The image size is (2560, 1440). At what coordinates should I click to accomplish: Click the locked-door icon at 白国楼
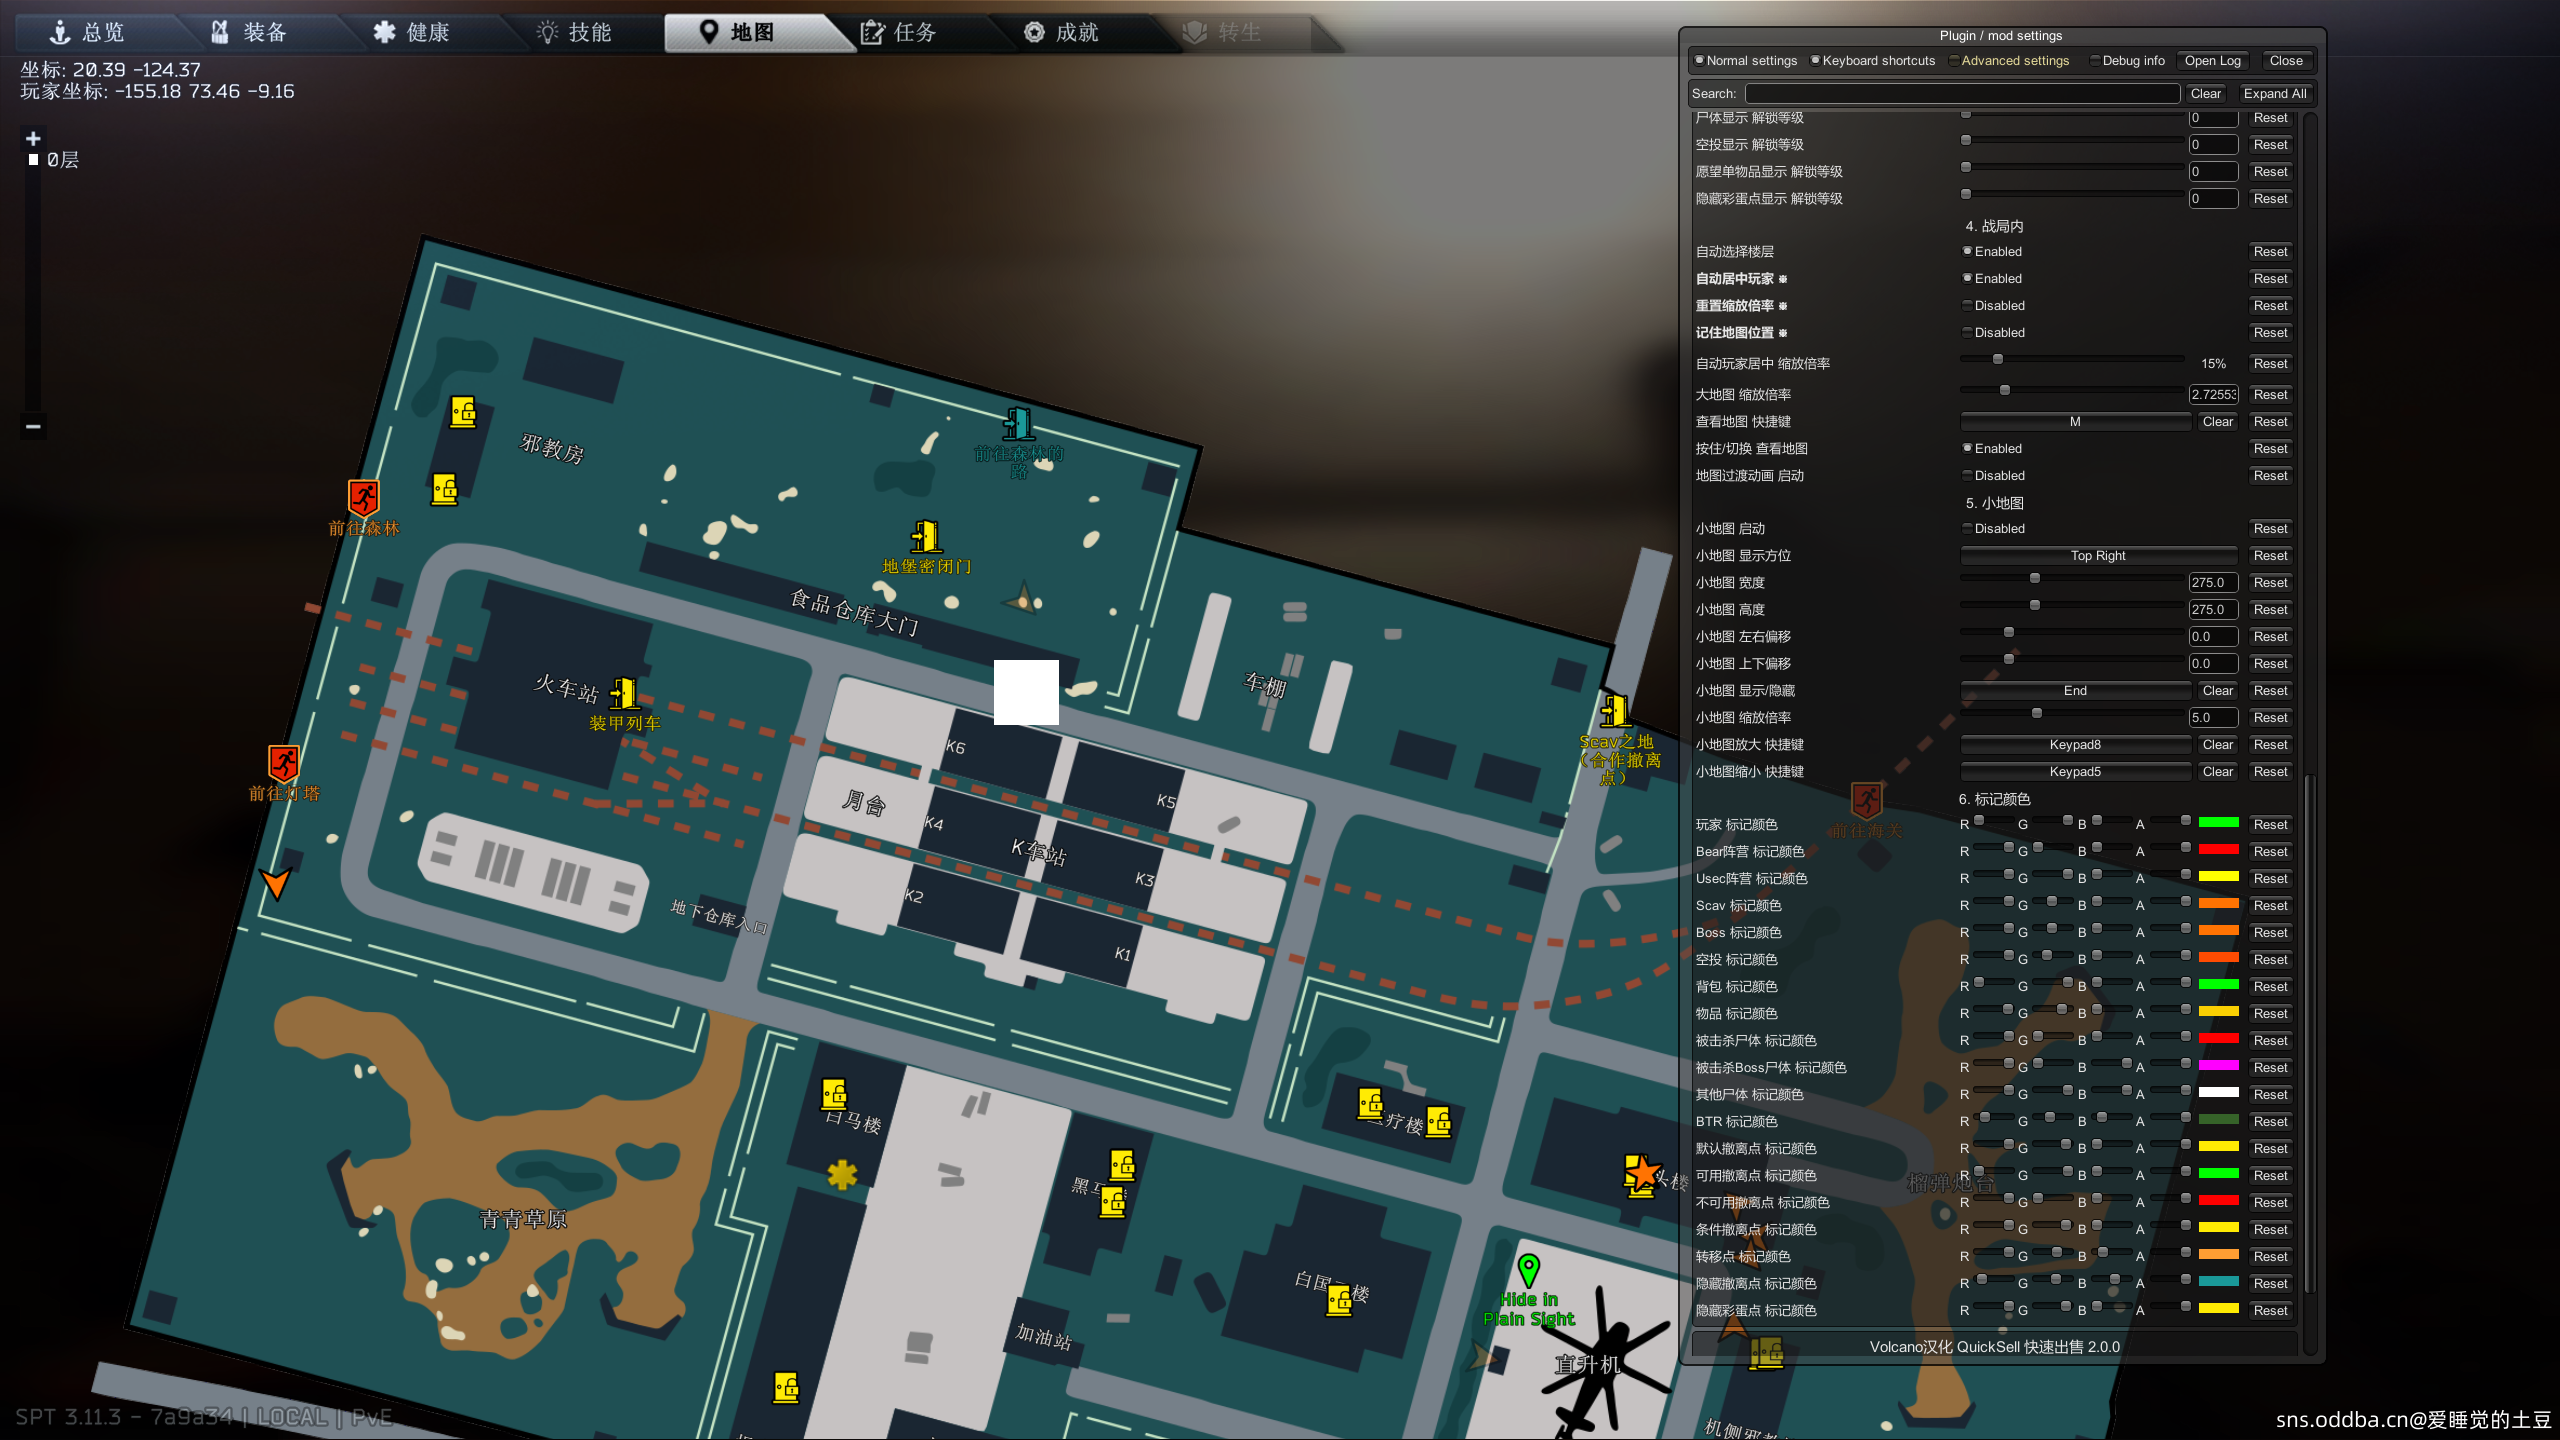1340,1300
